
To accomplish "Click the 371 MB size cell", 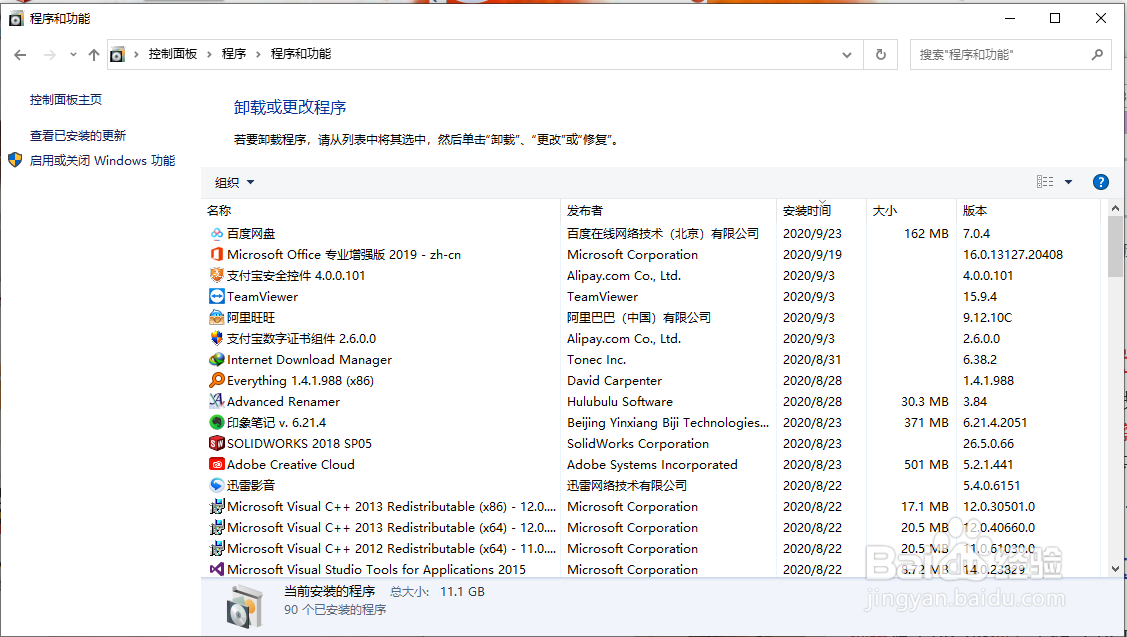I will point(926,422).
